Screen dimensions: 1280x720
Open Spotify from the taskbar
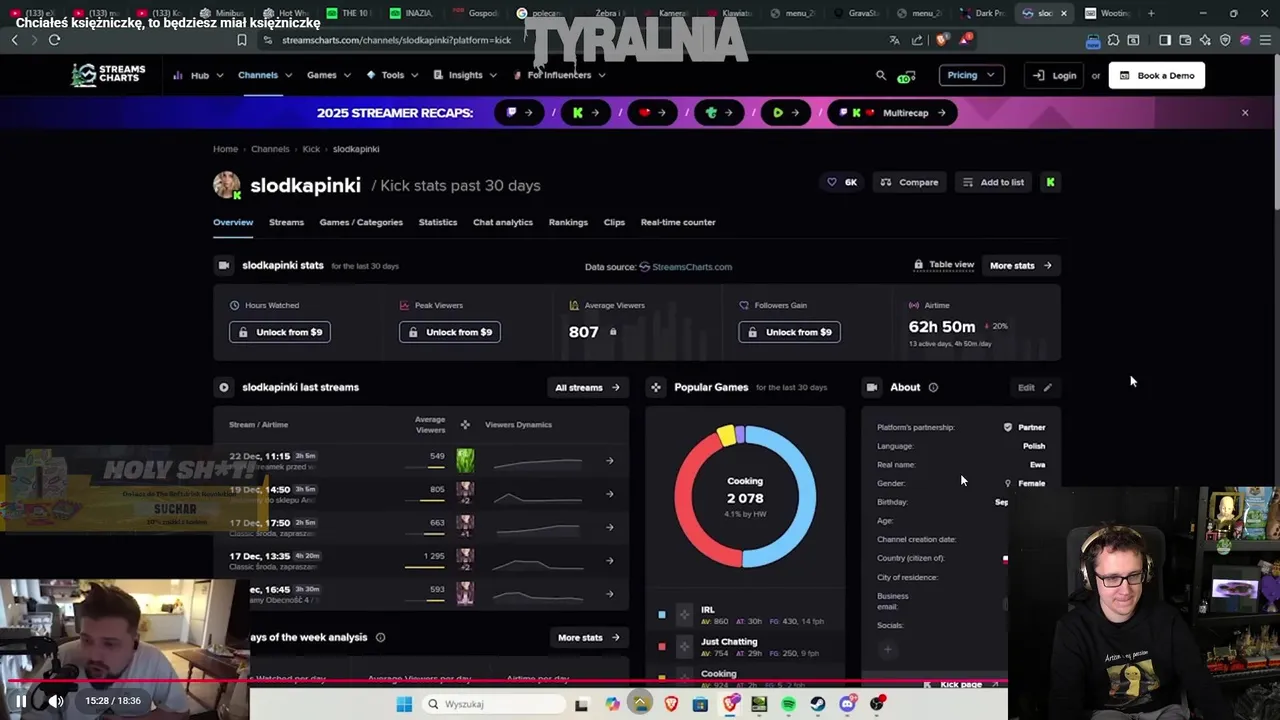click(789, 704)
